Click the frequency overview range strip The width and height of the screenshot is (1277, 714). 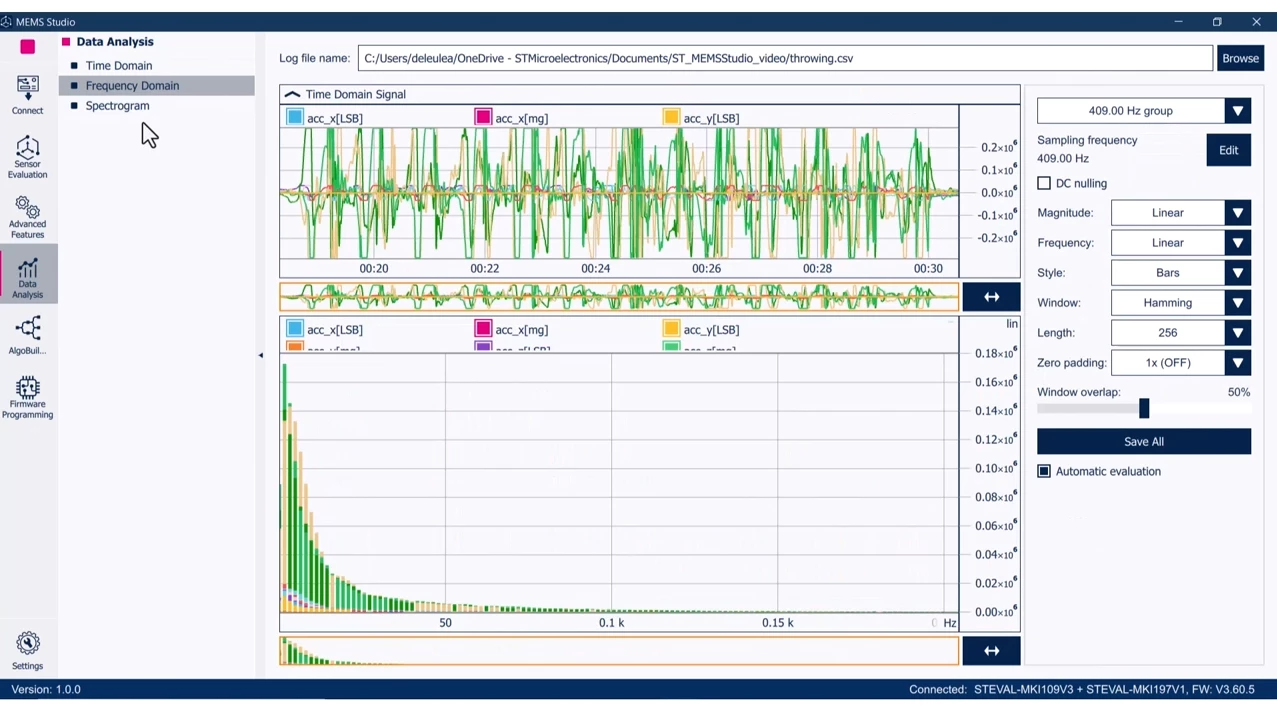619,651
